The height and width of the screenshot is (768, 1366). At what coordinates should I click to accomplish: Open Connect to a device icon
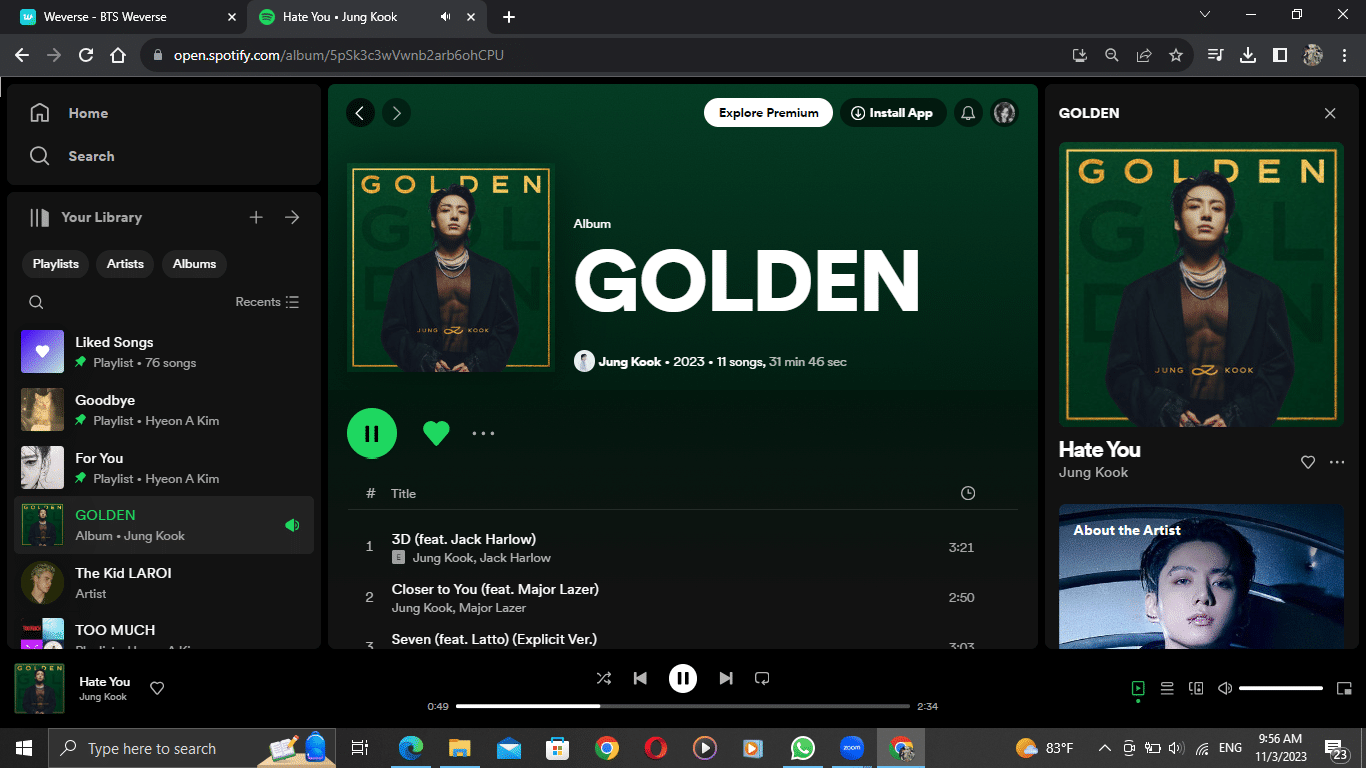pos(1195,688)
